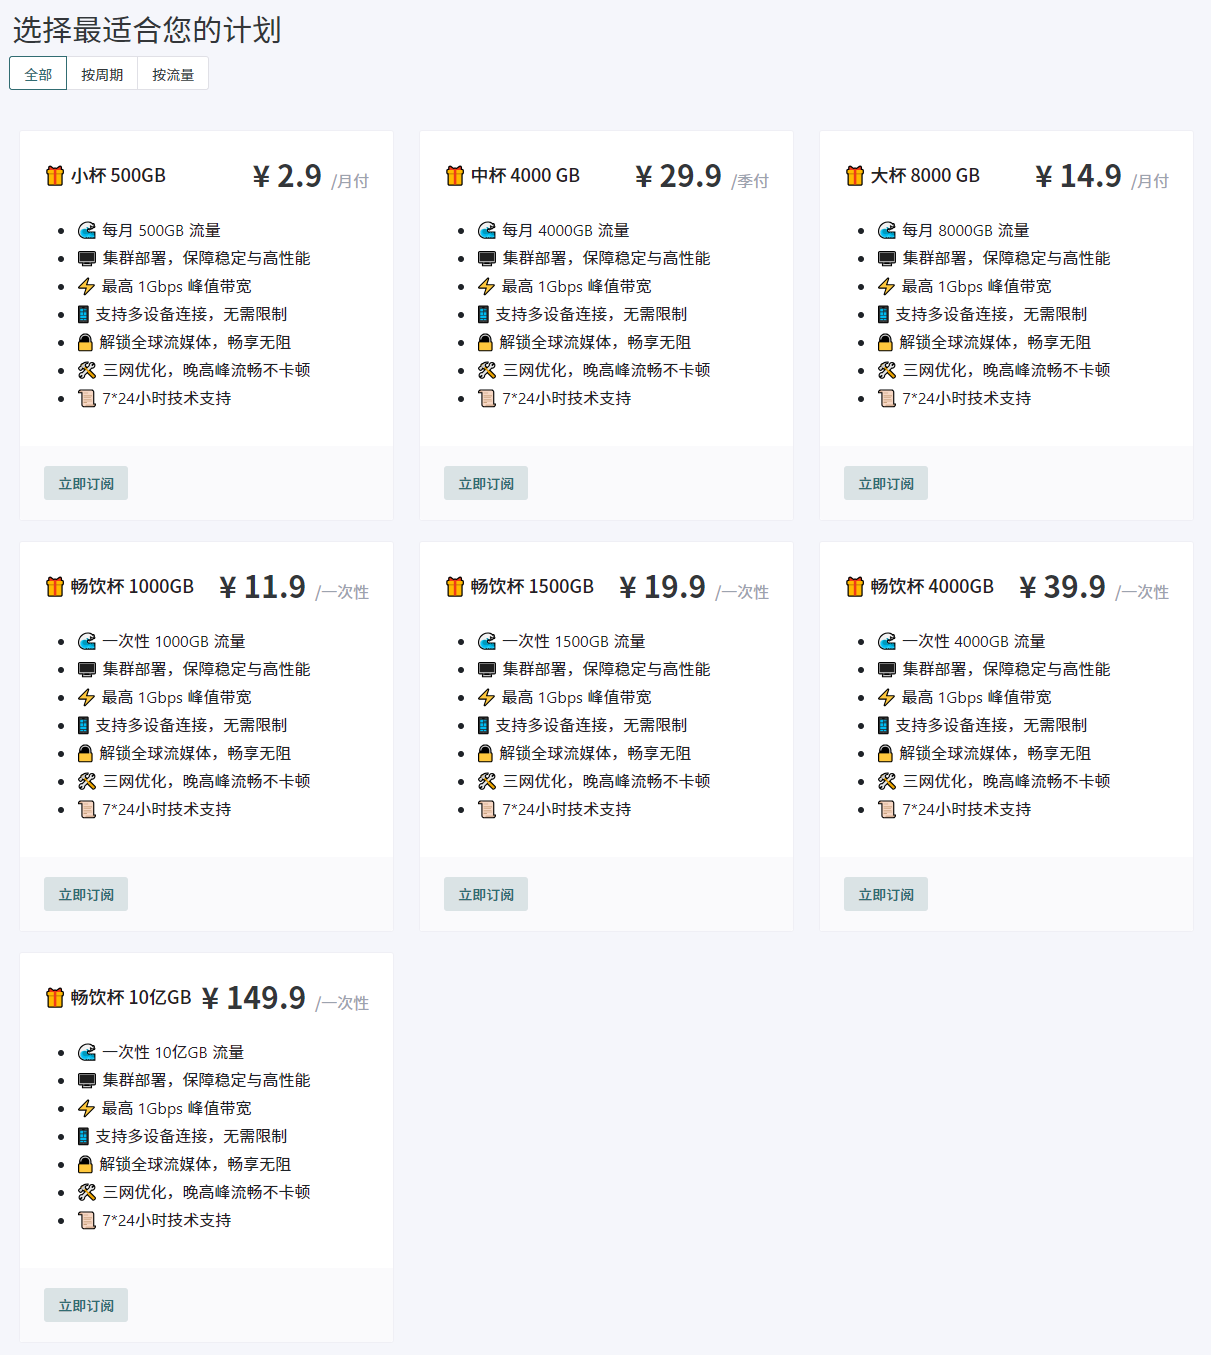Click gift icon beside 小杯 500GB

click(55, 176)
